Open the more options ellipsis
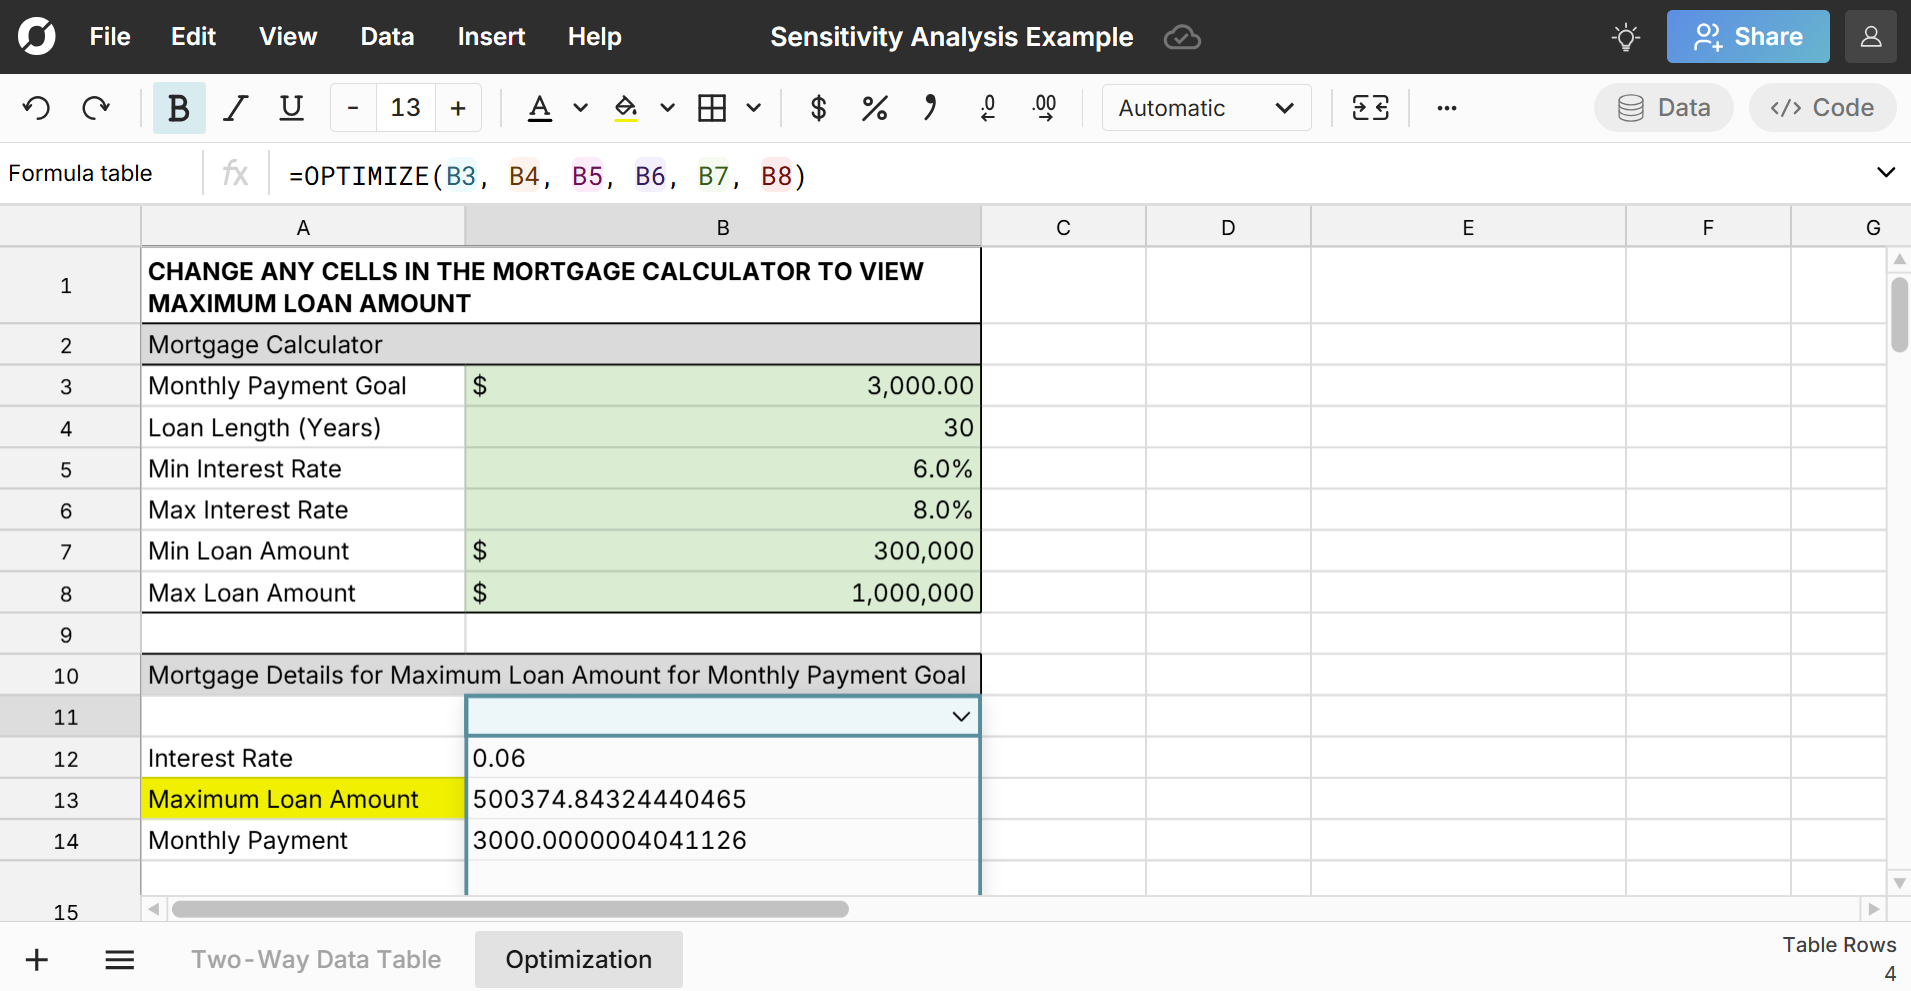This screenshot has height=991, width=1911. [1446, 108]
